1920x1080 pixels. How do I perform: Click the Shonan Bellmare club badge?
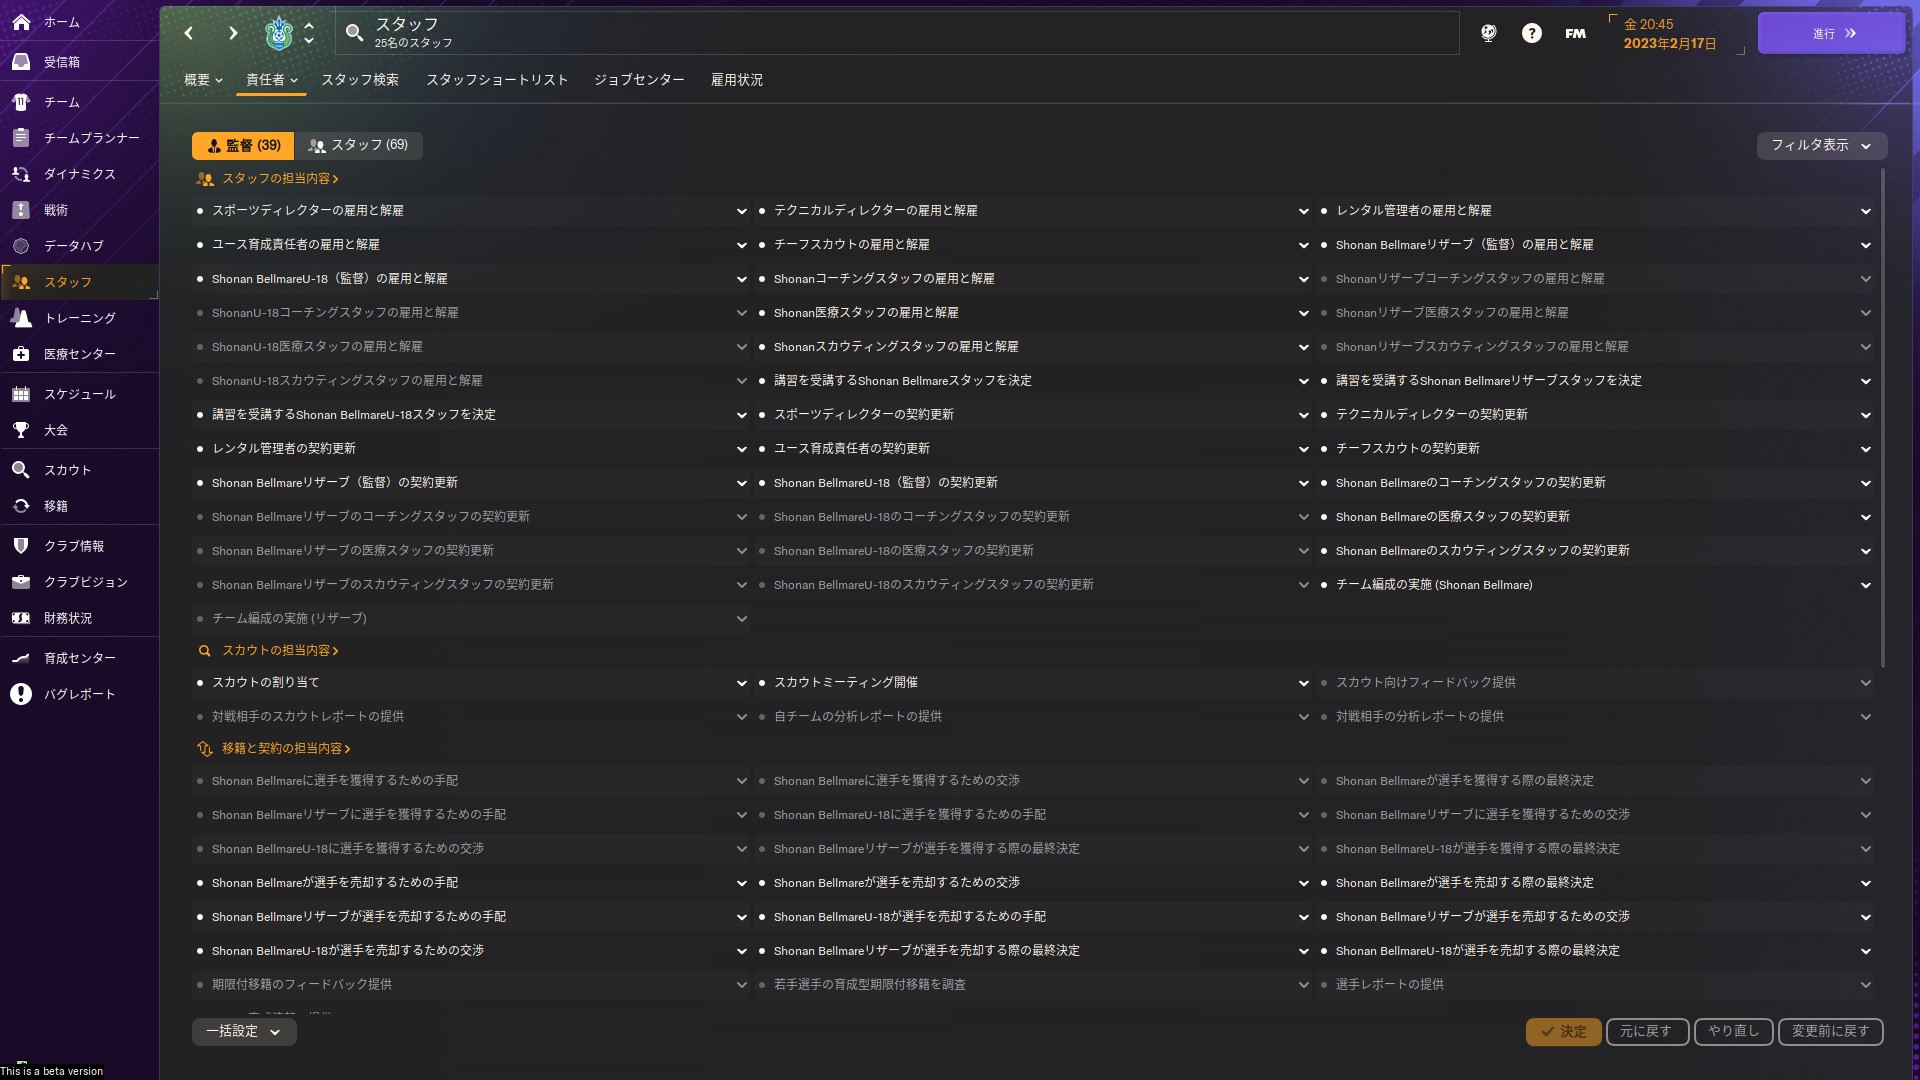coord(278,33)
